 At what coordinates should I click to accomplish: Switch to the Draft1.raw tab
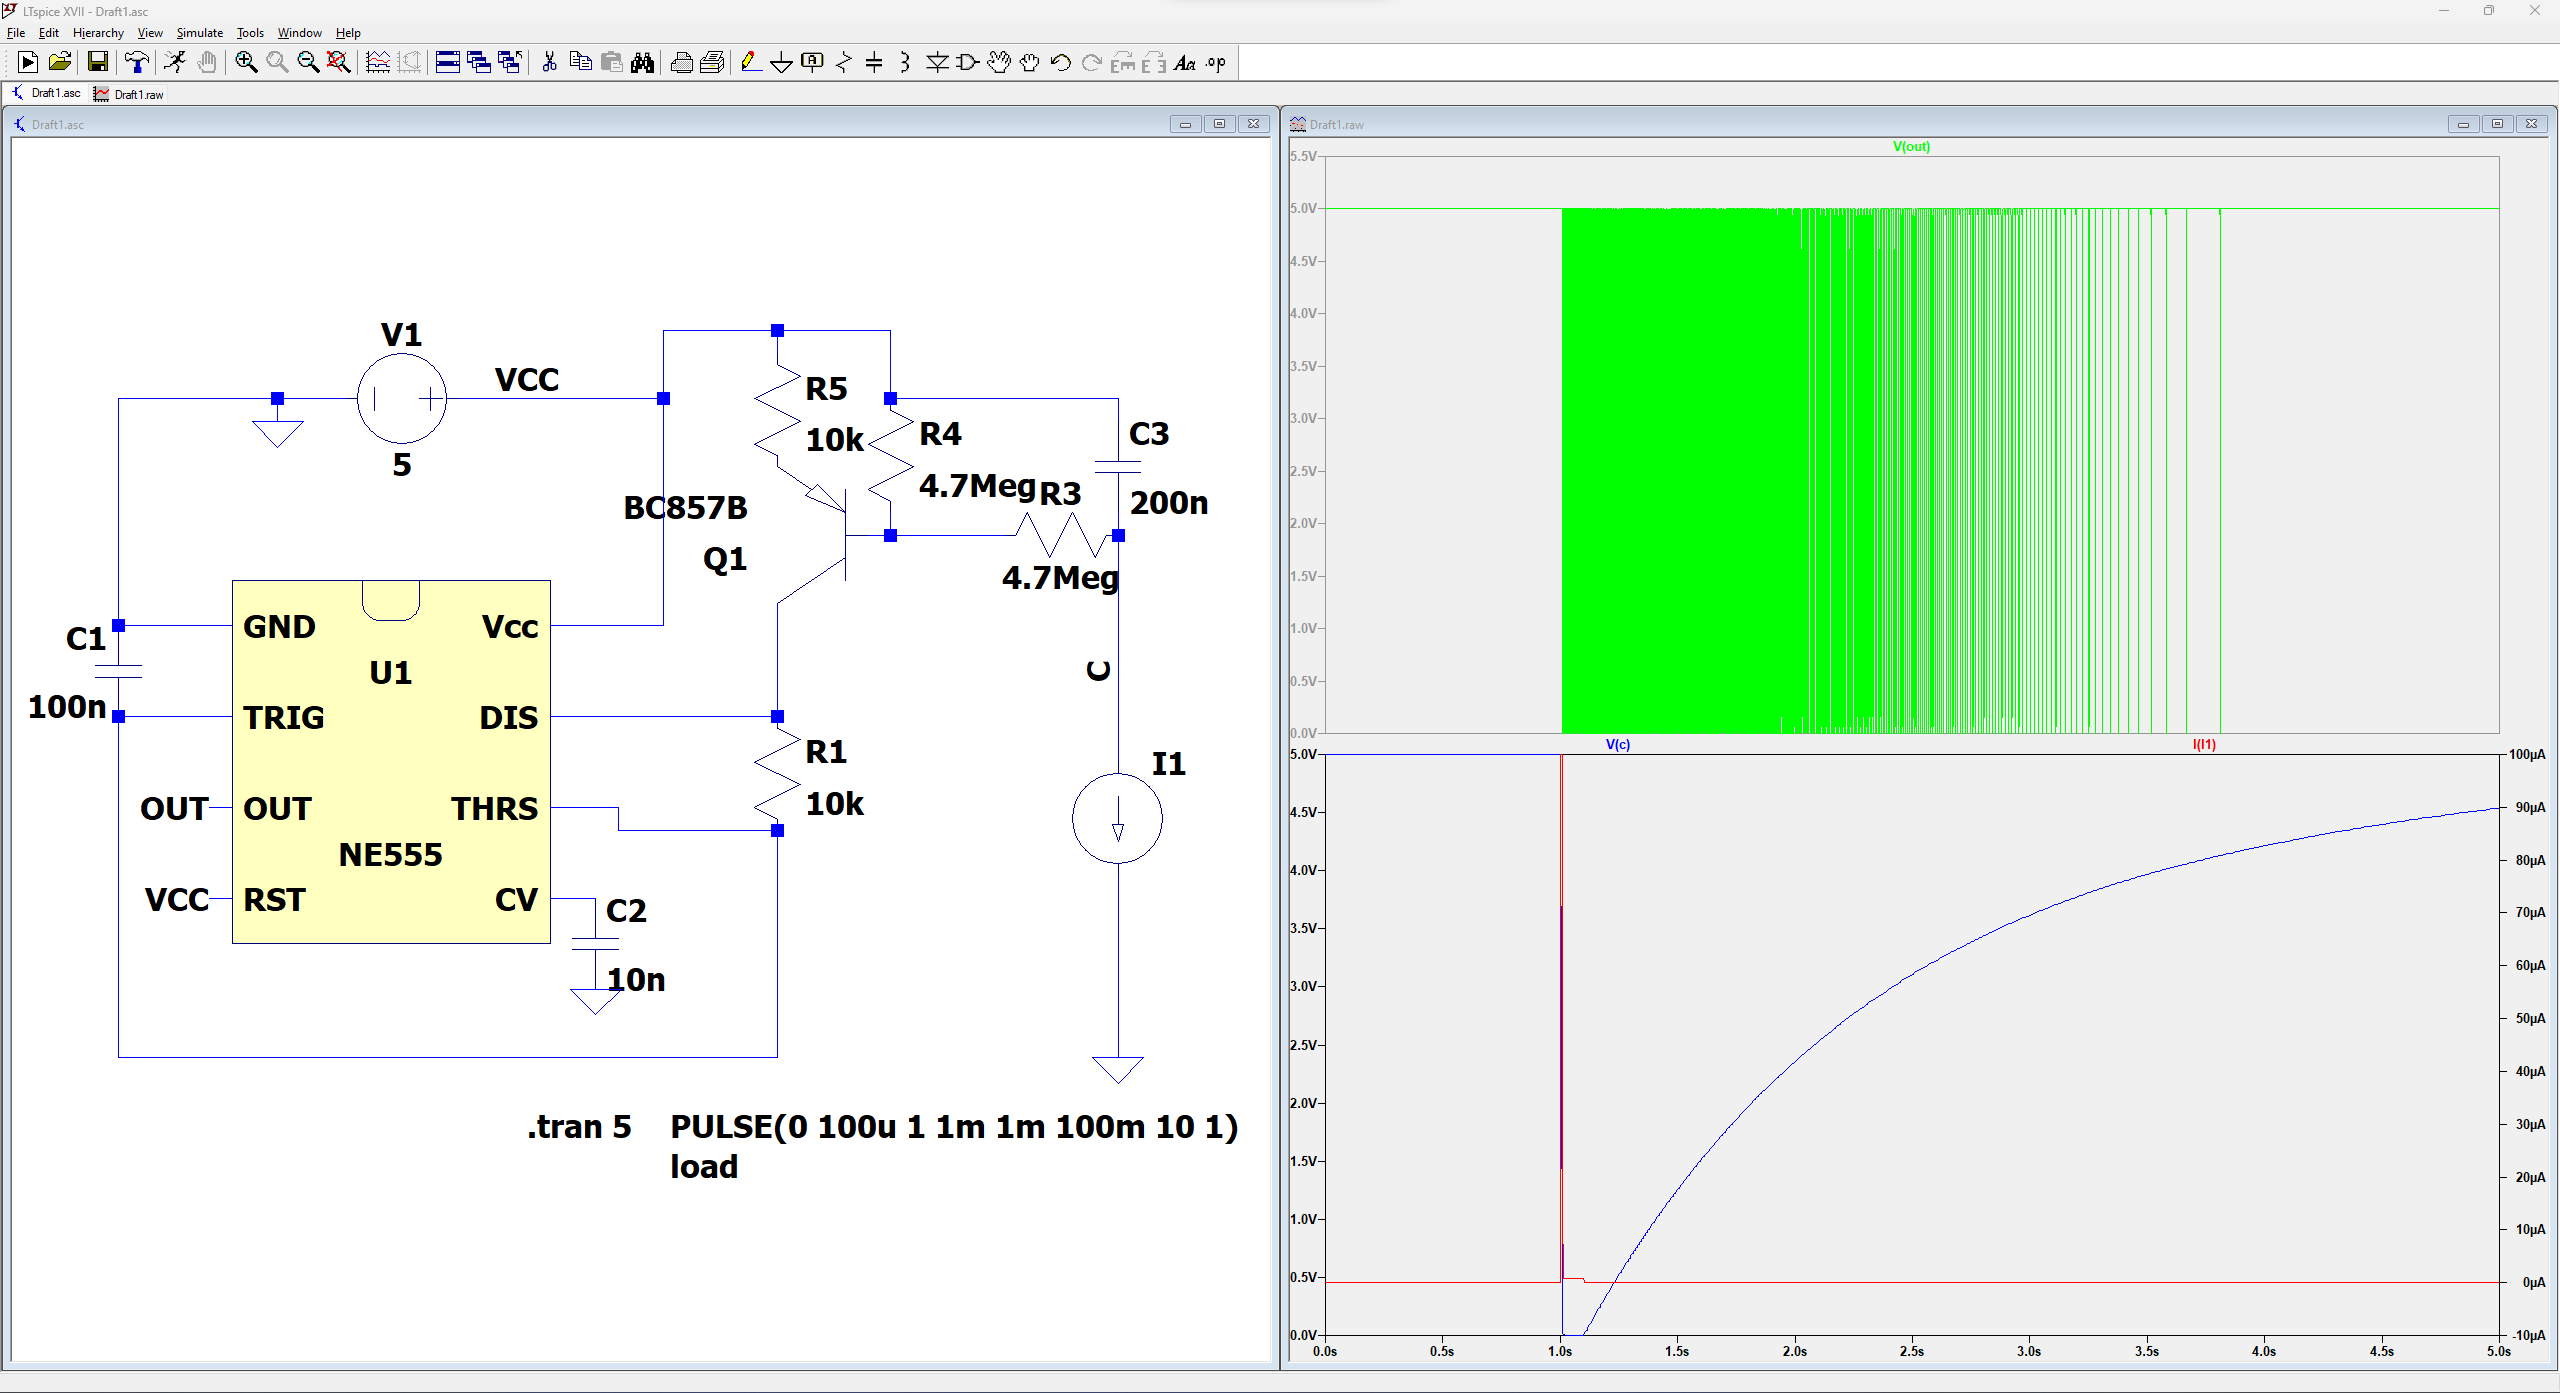pyautogui.click(x=129, y=94)
